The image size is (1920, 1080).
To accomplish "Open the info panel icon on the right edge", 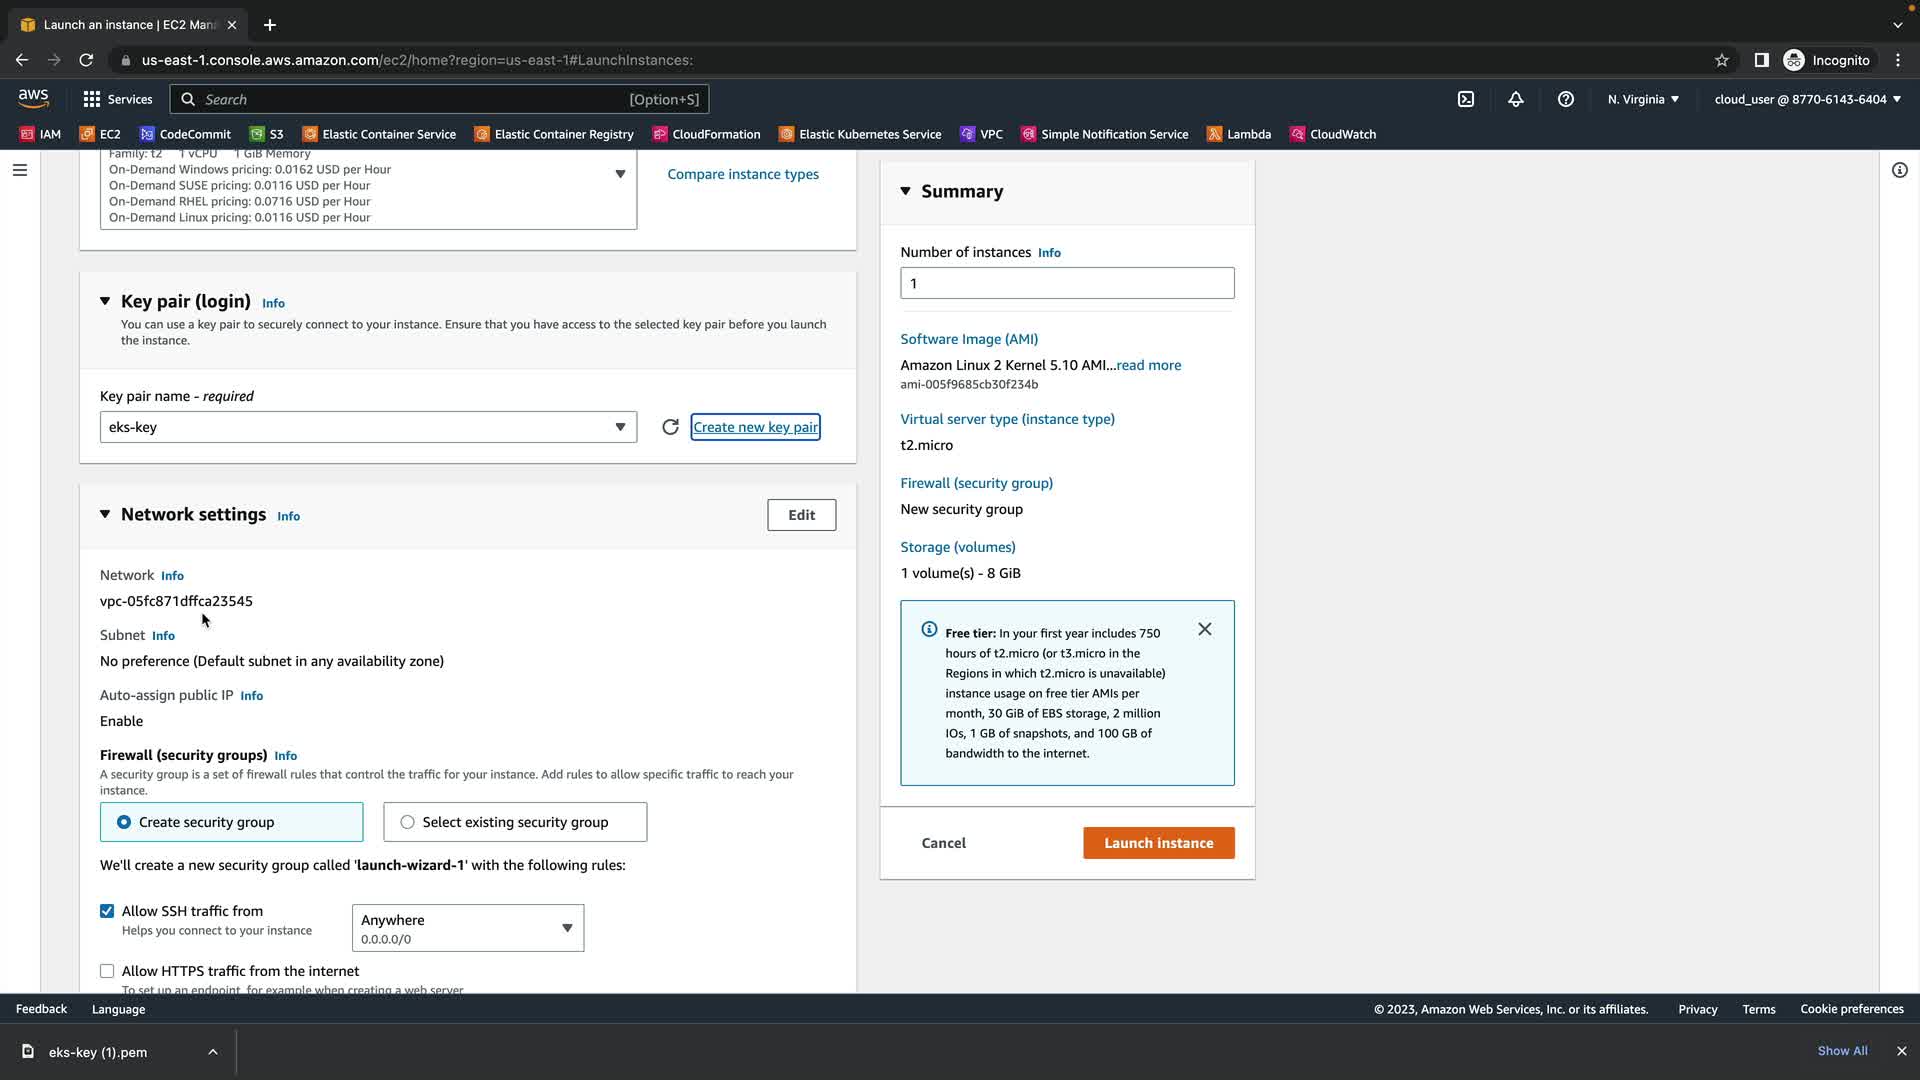I will pos(1899,170).
